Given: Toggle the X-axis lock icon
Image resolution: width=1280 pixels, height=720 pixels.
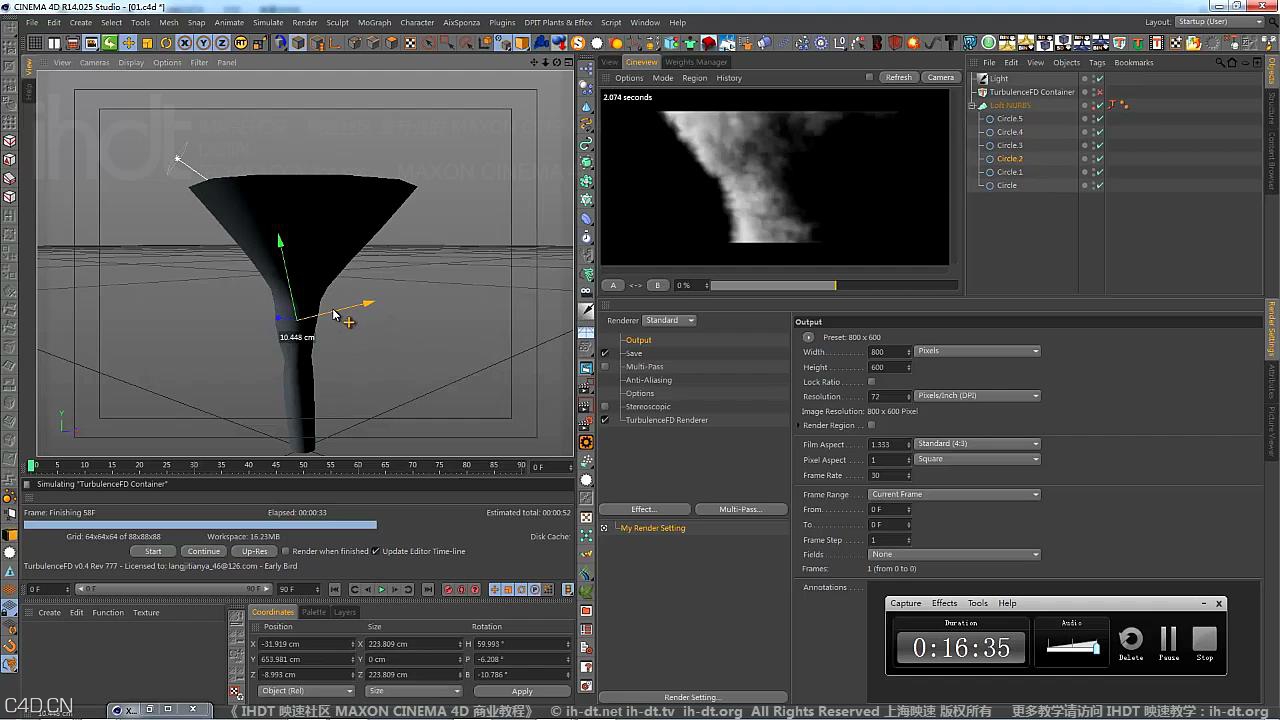Looking at the screenshot, I should pyautogui.click(x=185, y=43).
